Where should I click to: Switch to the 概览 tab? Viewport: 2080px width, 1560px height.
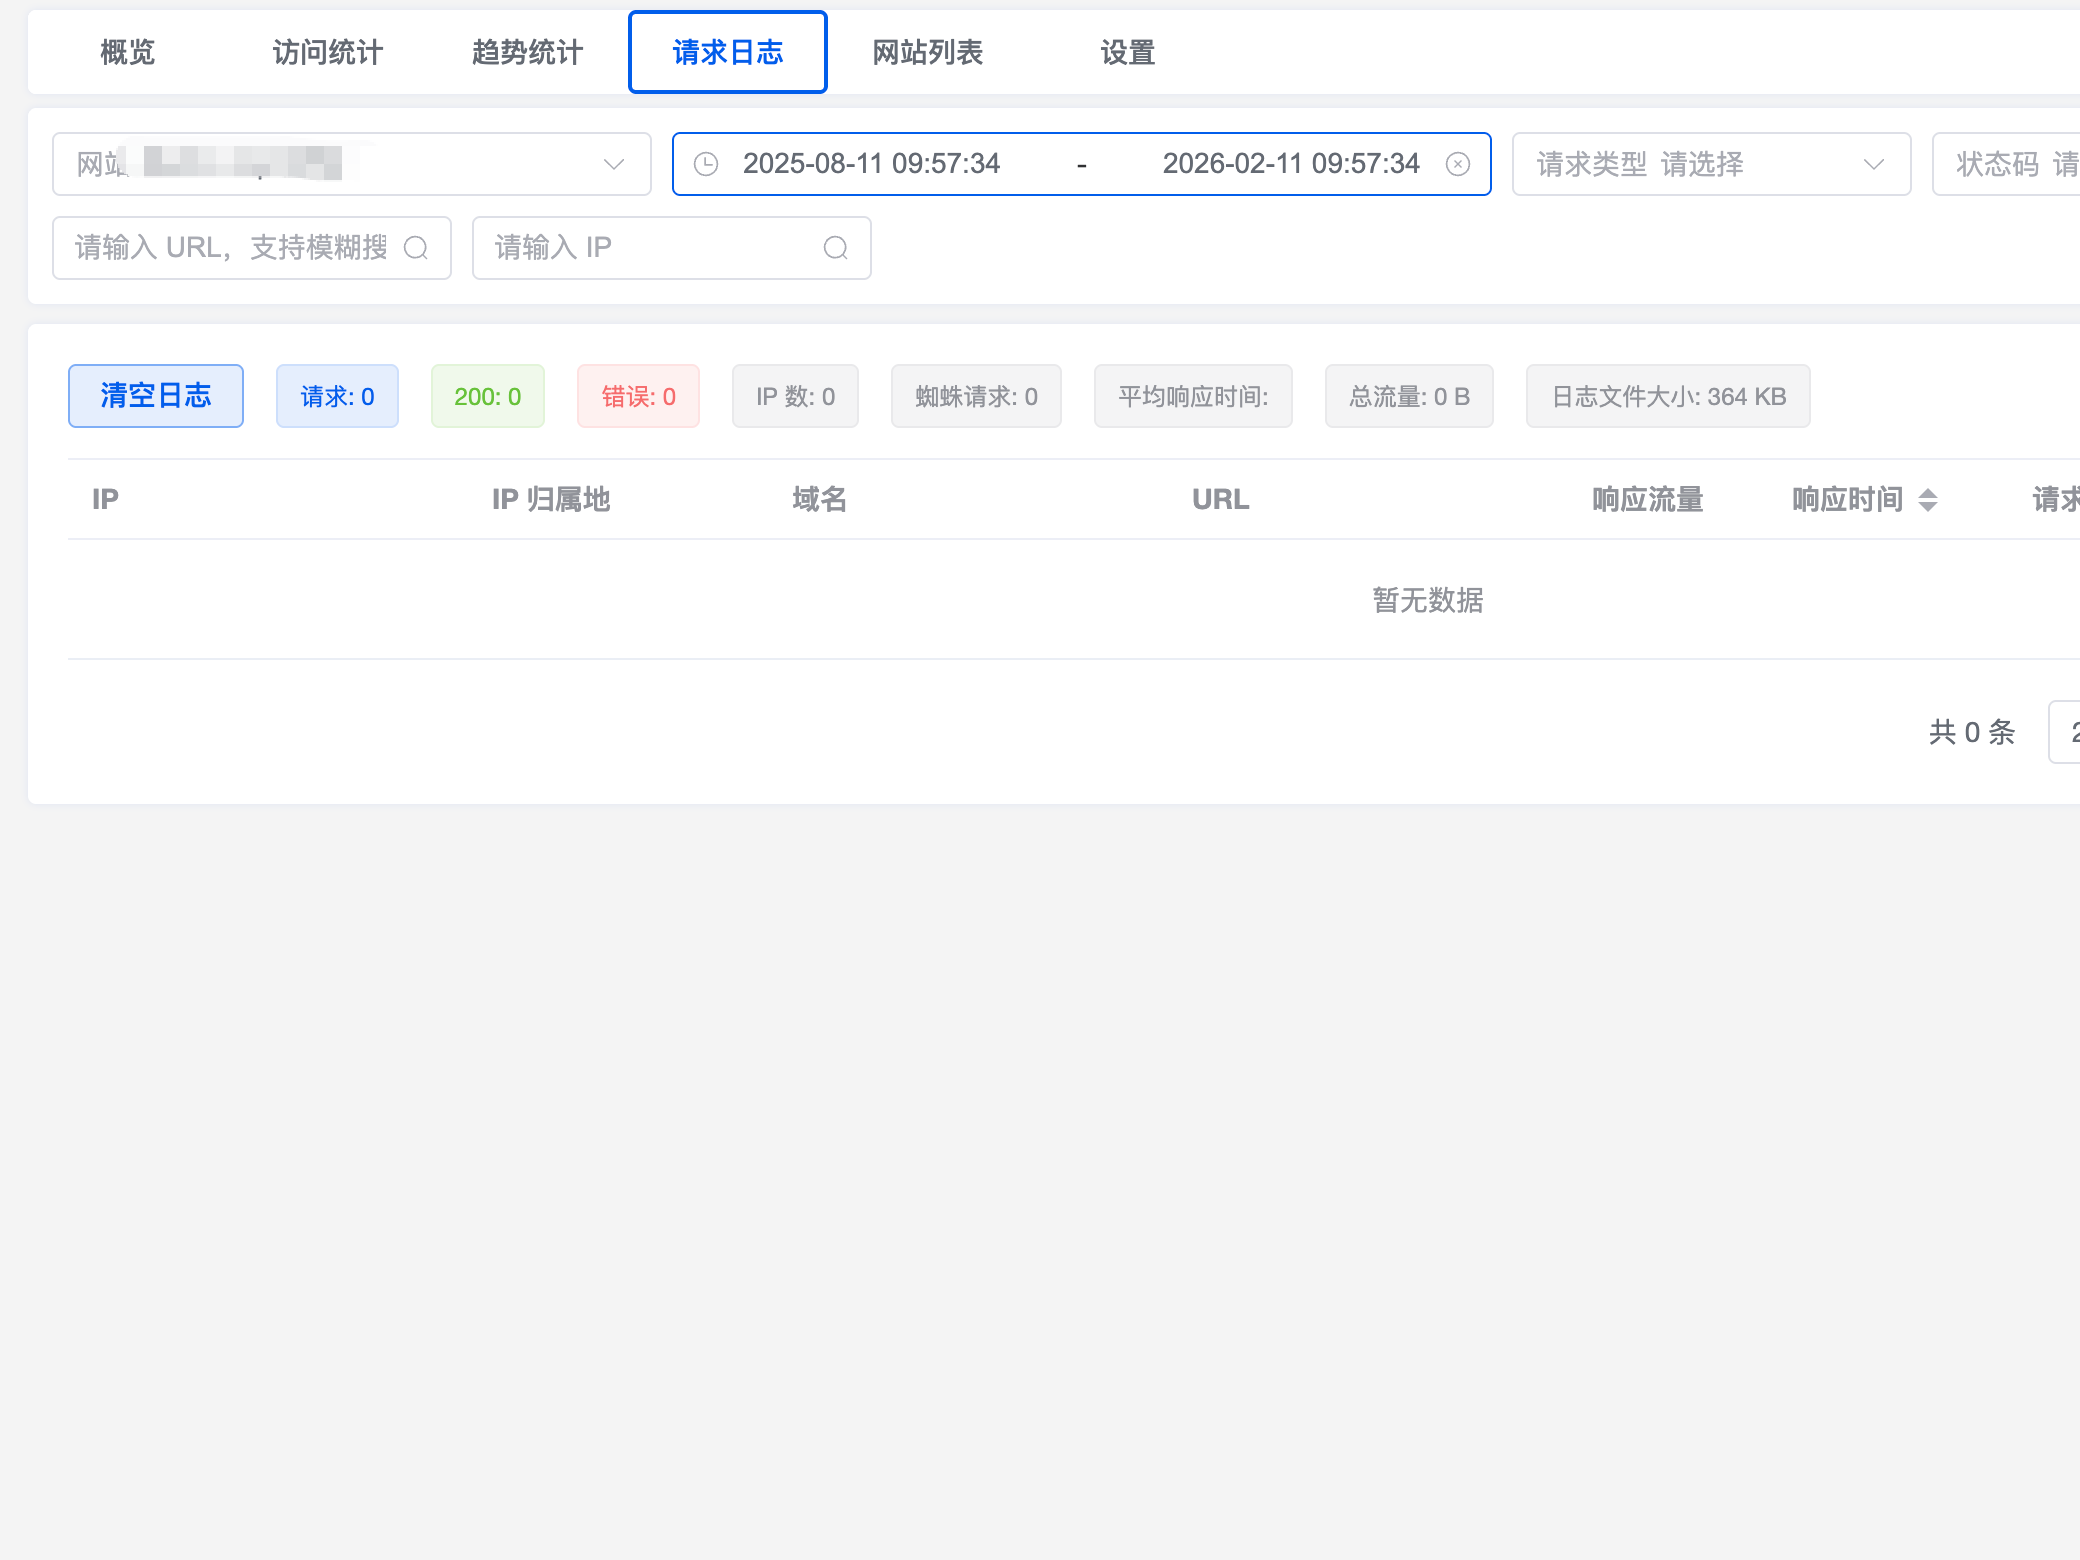[x=128, y=52]
